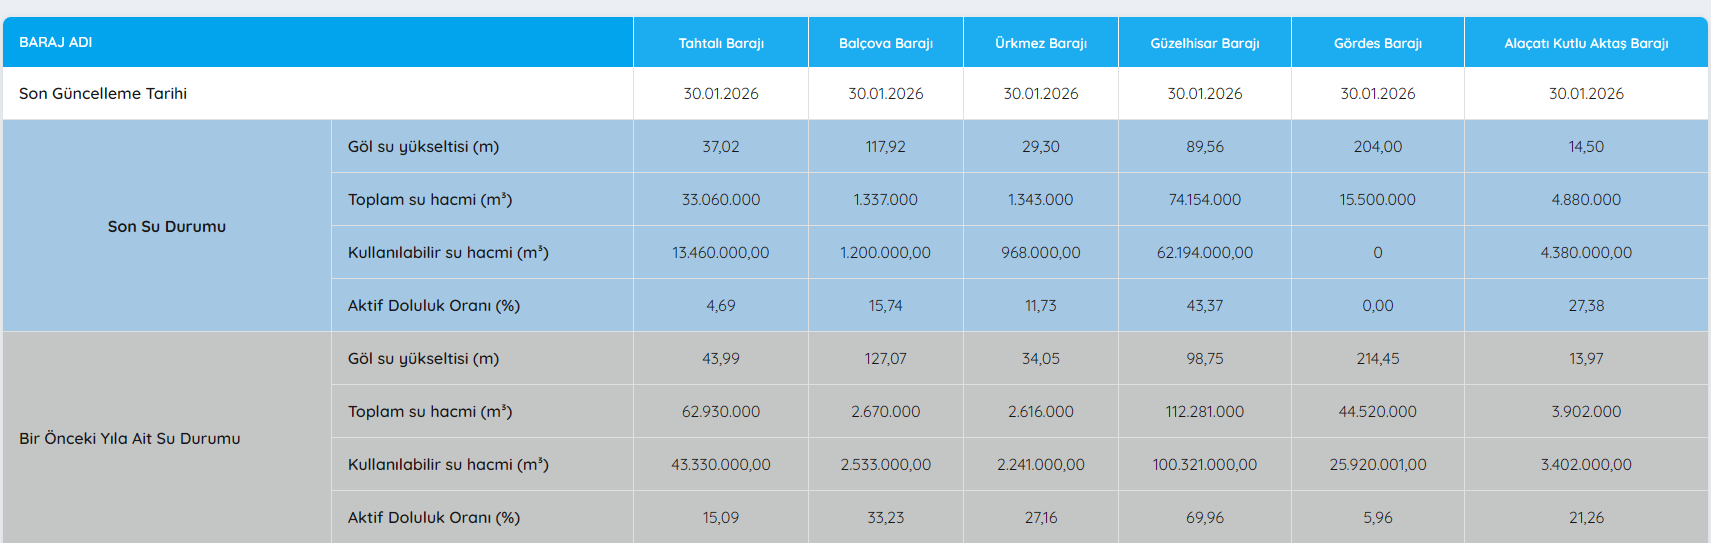Select the Tahtalı Barajı column header
Screen dimensions: 1711x543
[x=721, y=43]
